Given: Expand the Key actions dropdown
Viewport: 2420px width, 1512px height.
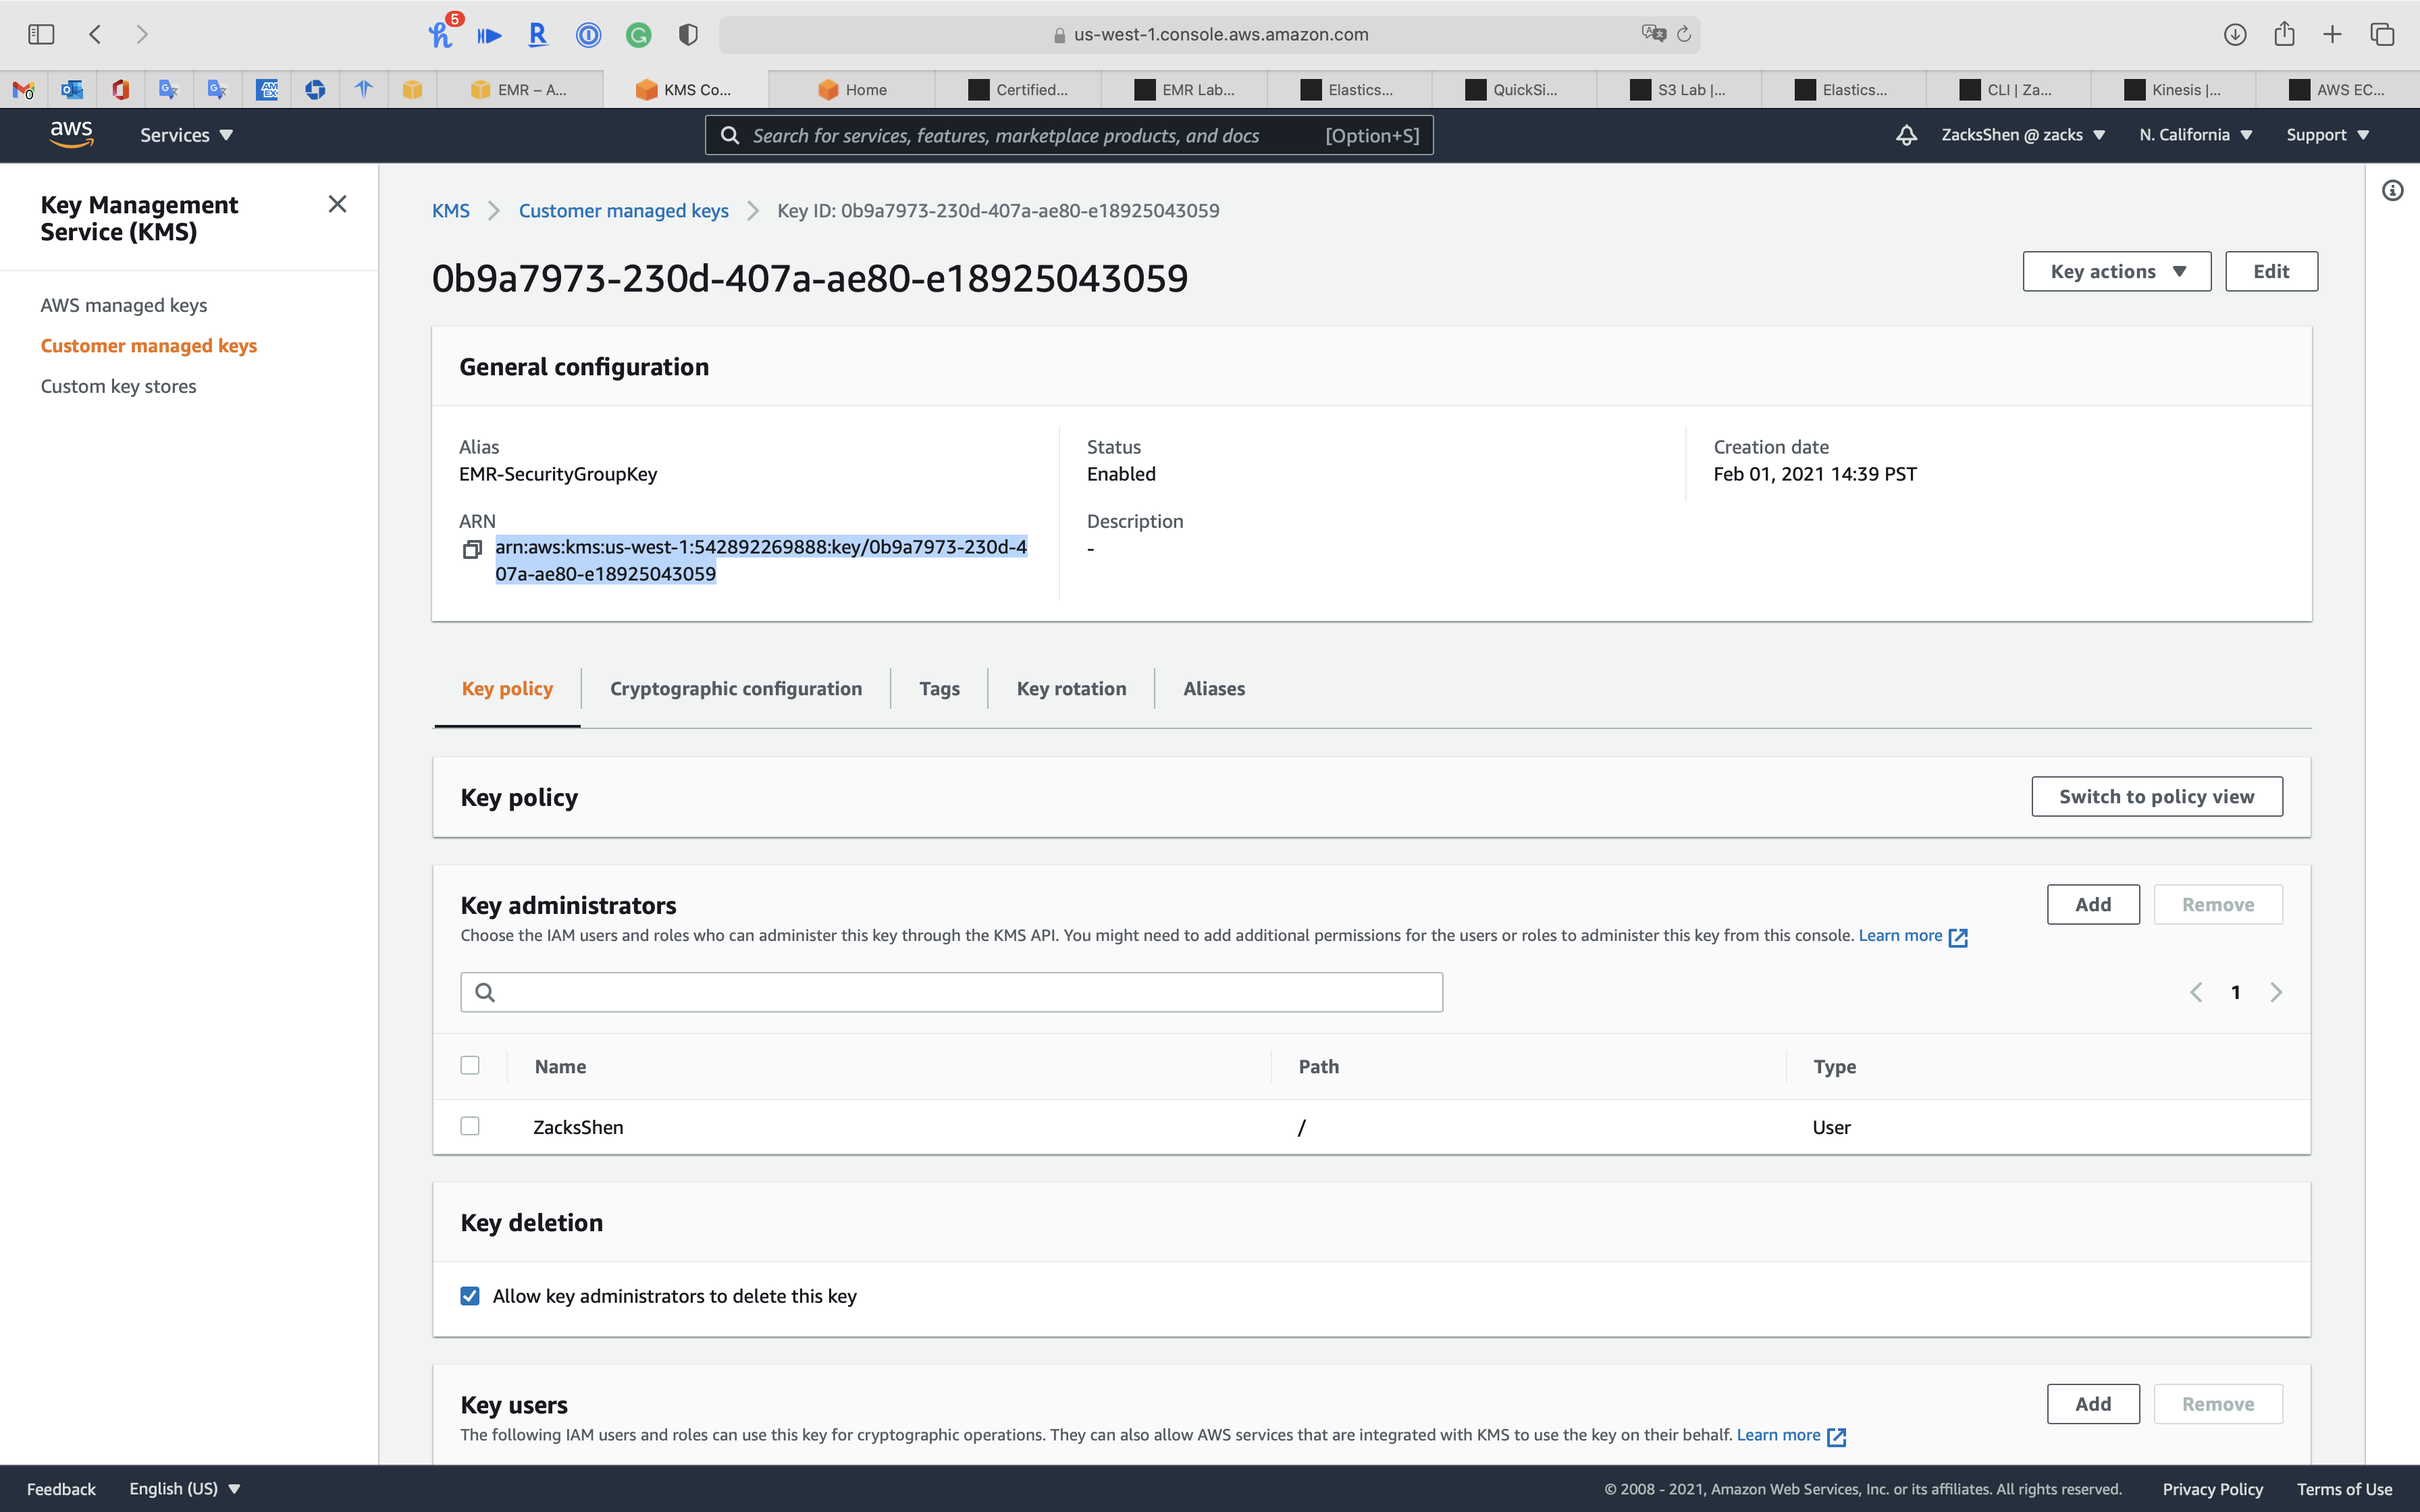Looking at the screenshot, I should point(2116,271).
